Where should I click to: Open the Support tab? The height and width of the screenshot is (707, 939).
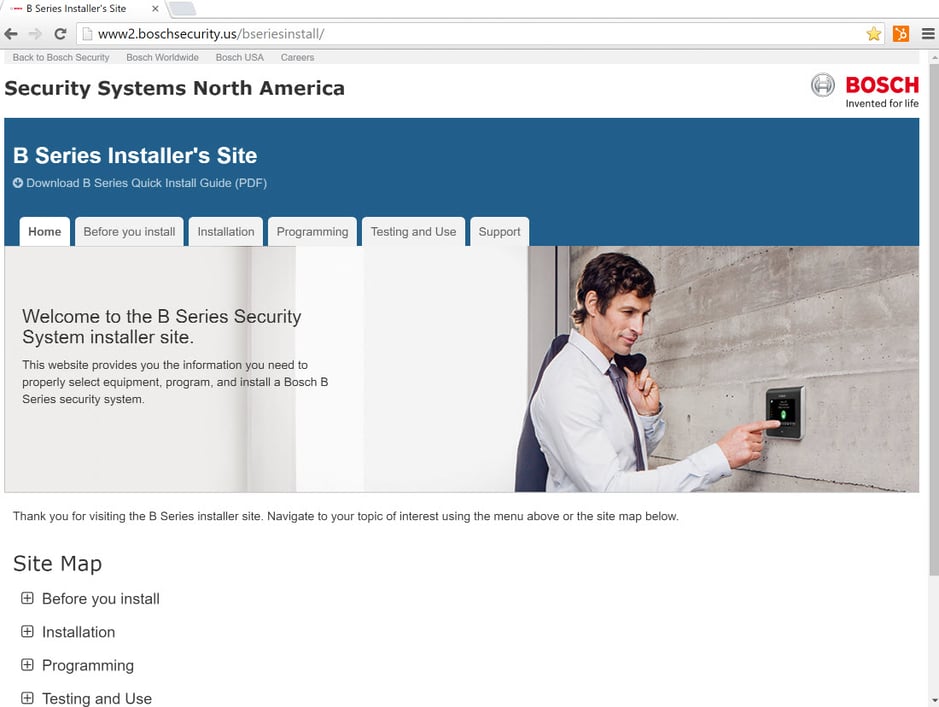pos(499,232)
